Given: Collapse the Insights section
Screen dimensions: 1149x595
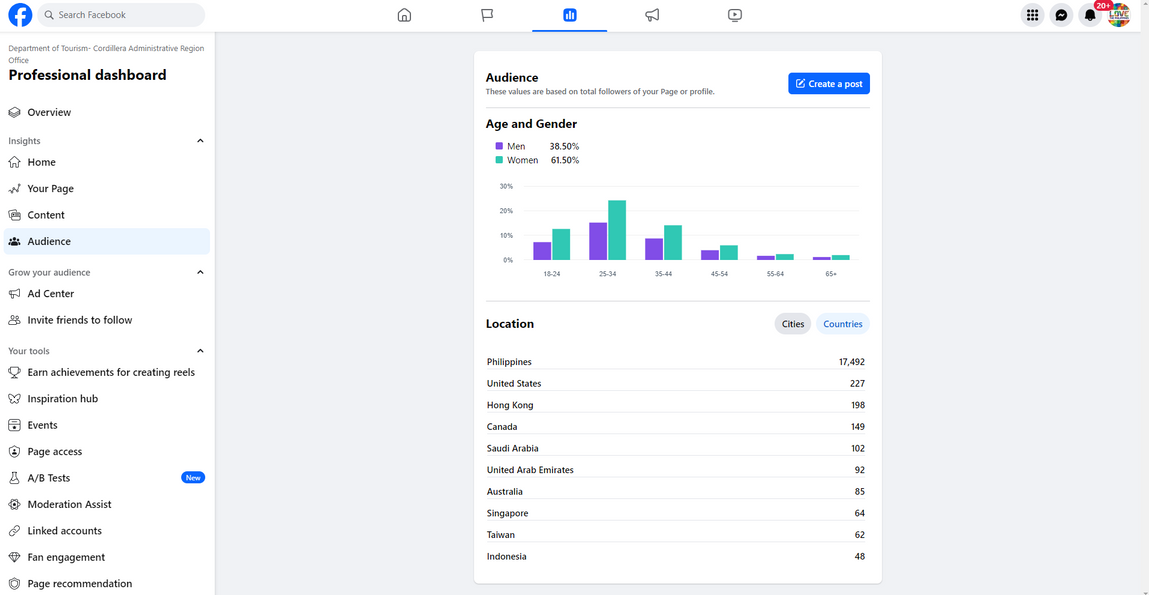Looking at the screenshot, I should pyautogui.click(x=200, y=141).
